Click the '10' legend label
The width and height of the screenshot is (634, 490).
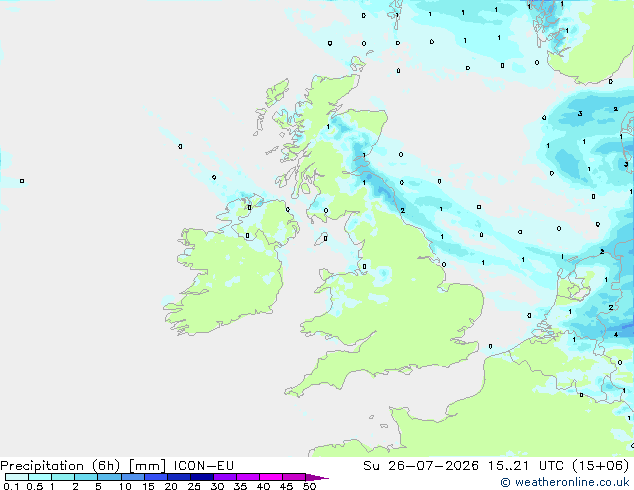coord(125,486)
